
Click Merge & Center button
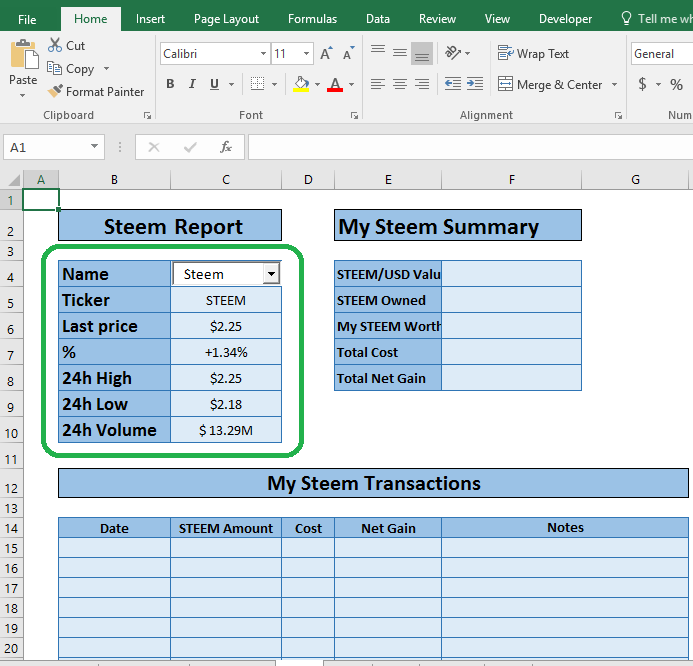pyautogui.click(x=550, y=84)
